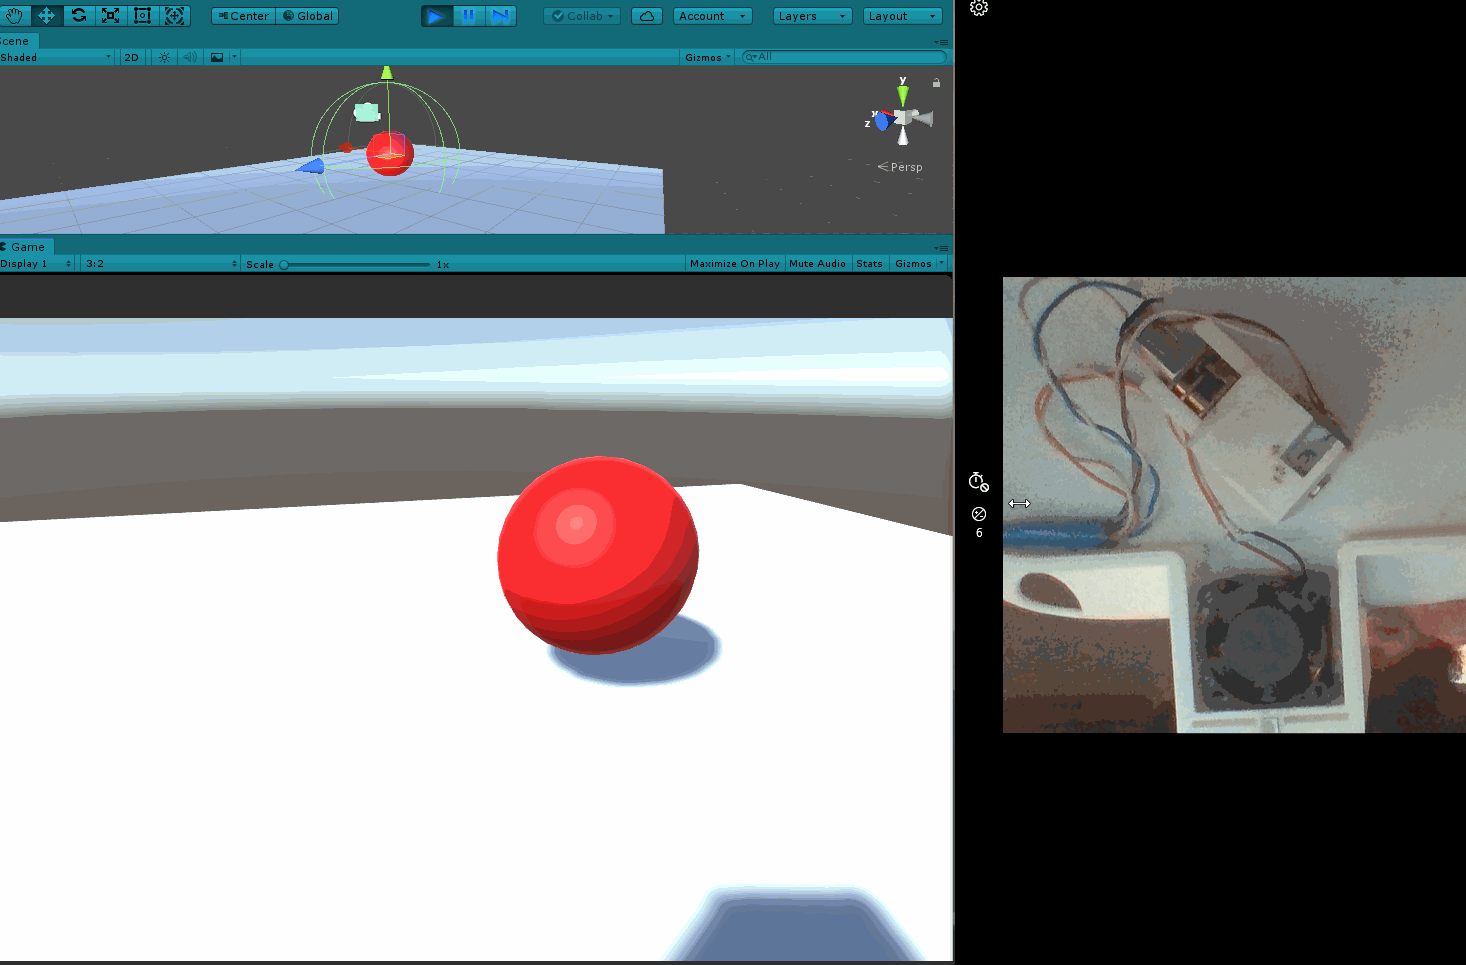Select the Rotate tool
This screenshot has height=965, width=1466.
click(78, 15)
